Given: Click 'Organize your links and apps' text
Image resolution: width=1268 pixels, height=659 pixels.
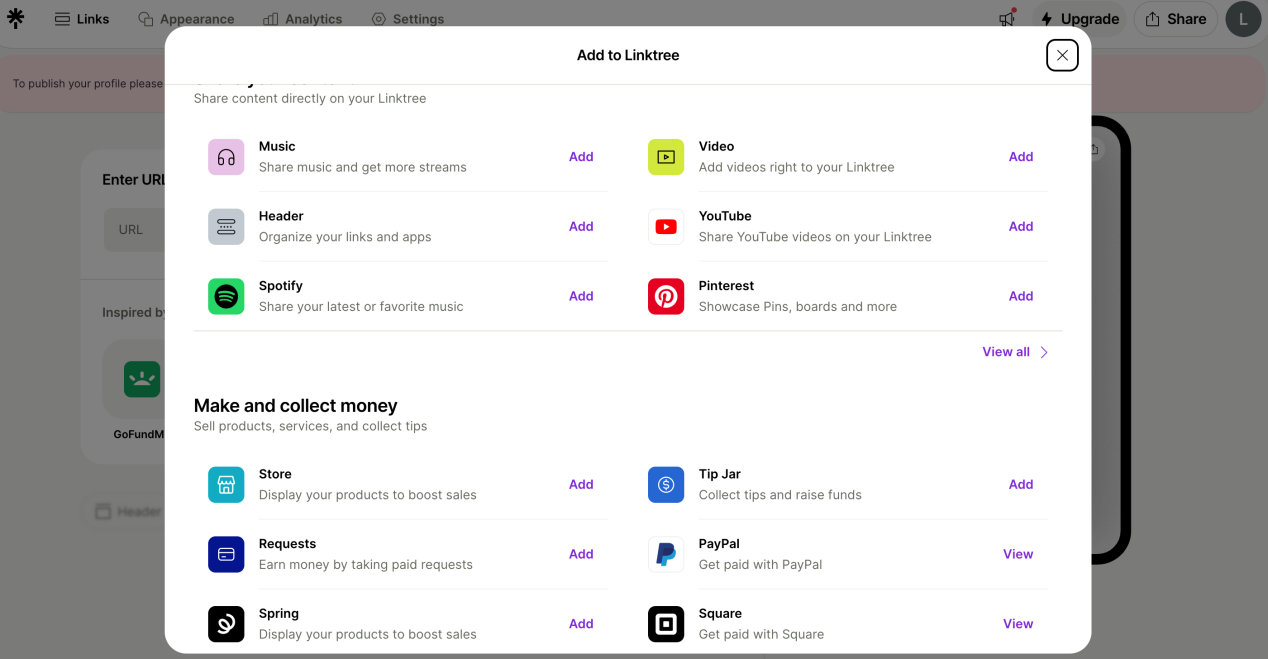Looking at the screenshot, I should tap(345, 237).
